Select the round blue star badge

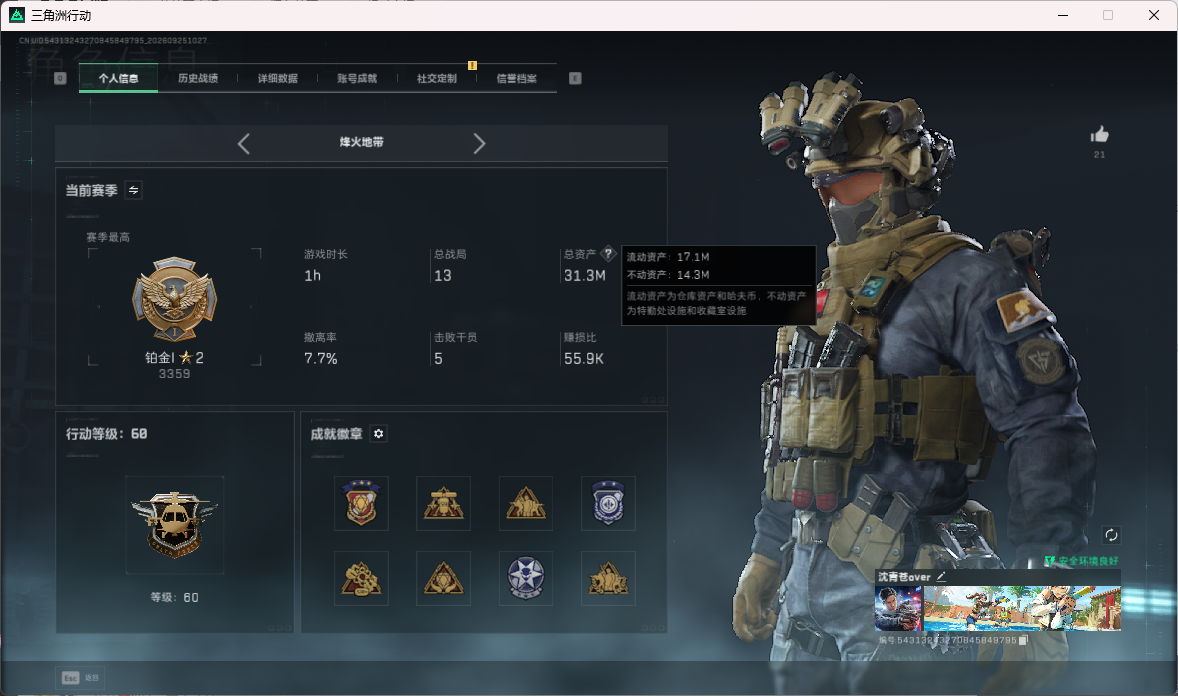(x=526, y=579)
